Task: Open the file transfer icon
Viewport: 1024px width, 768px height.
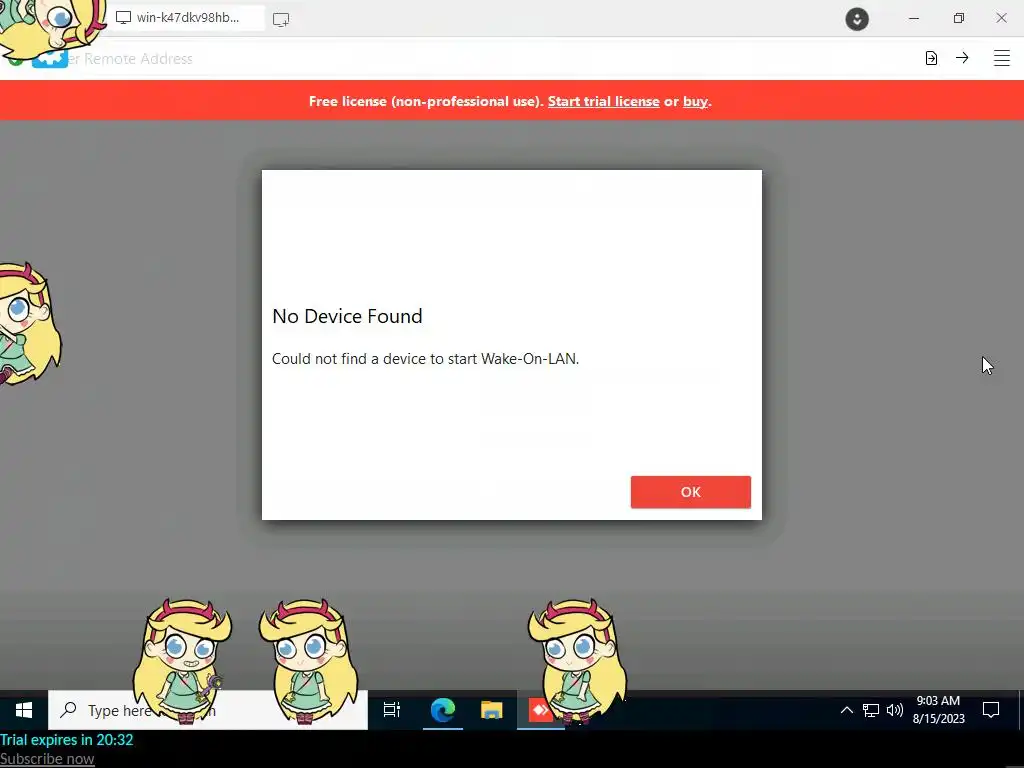Action: 931,58
